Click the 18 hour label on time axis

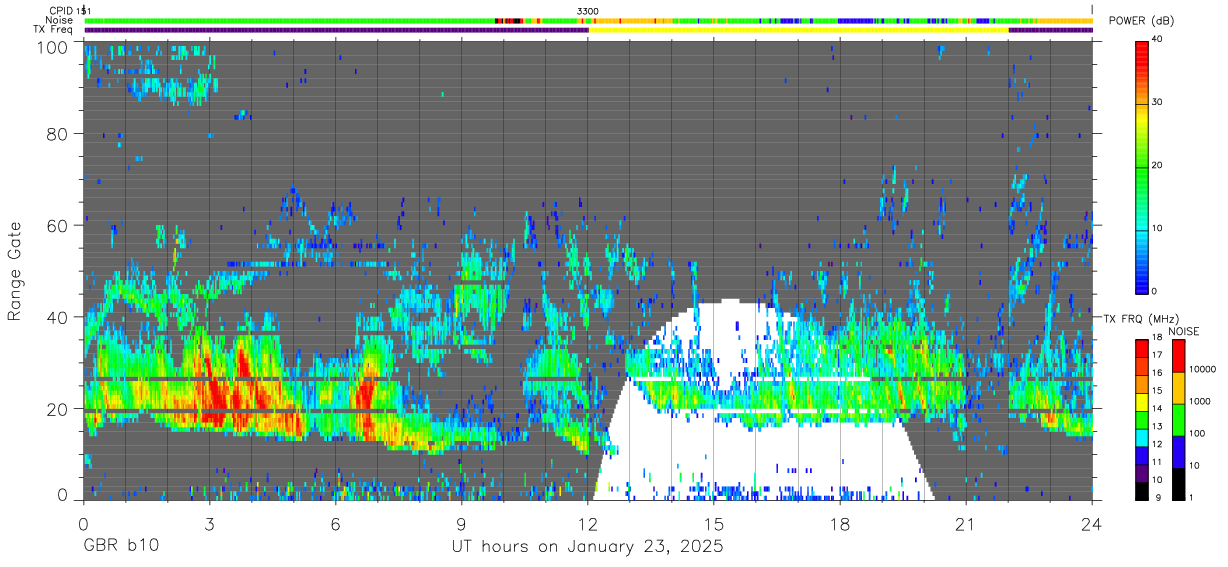[840, 523]
